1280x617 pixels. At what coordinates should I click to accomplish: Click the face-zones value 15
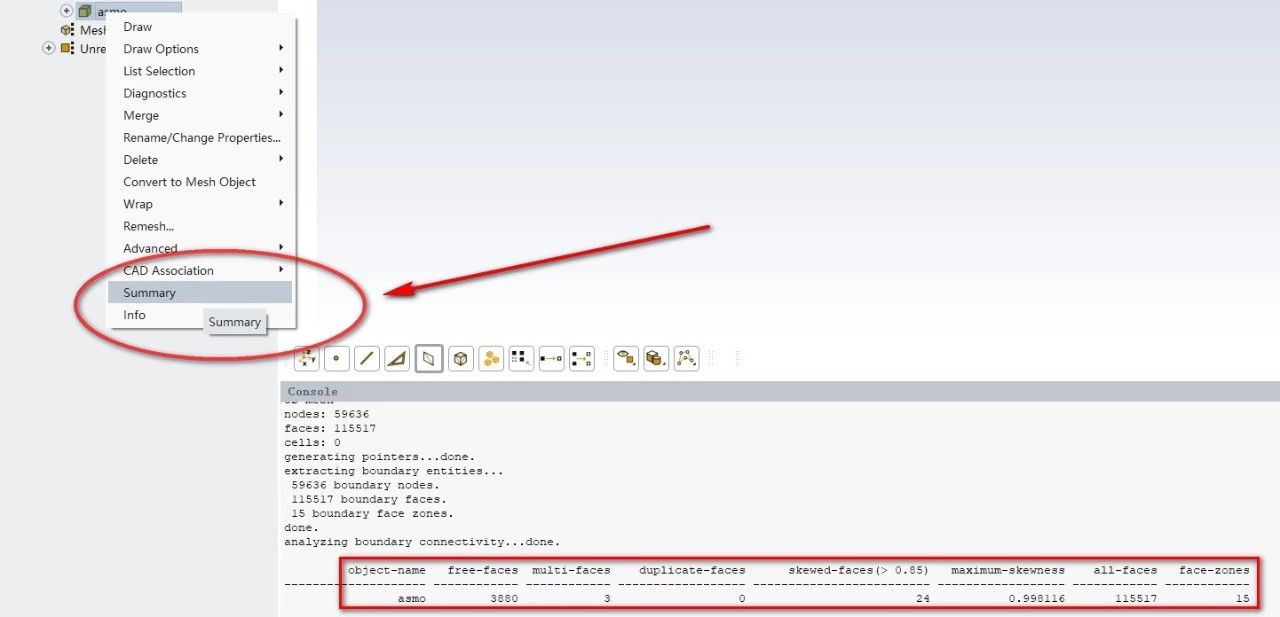coord(1241,598)
